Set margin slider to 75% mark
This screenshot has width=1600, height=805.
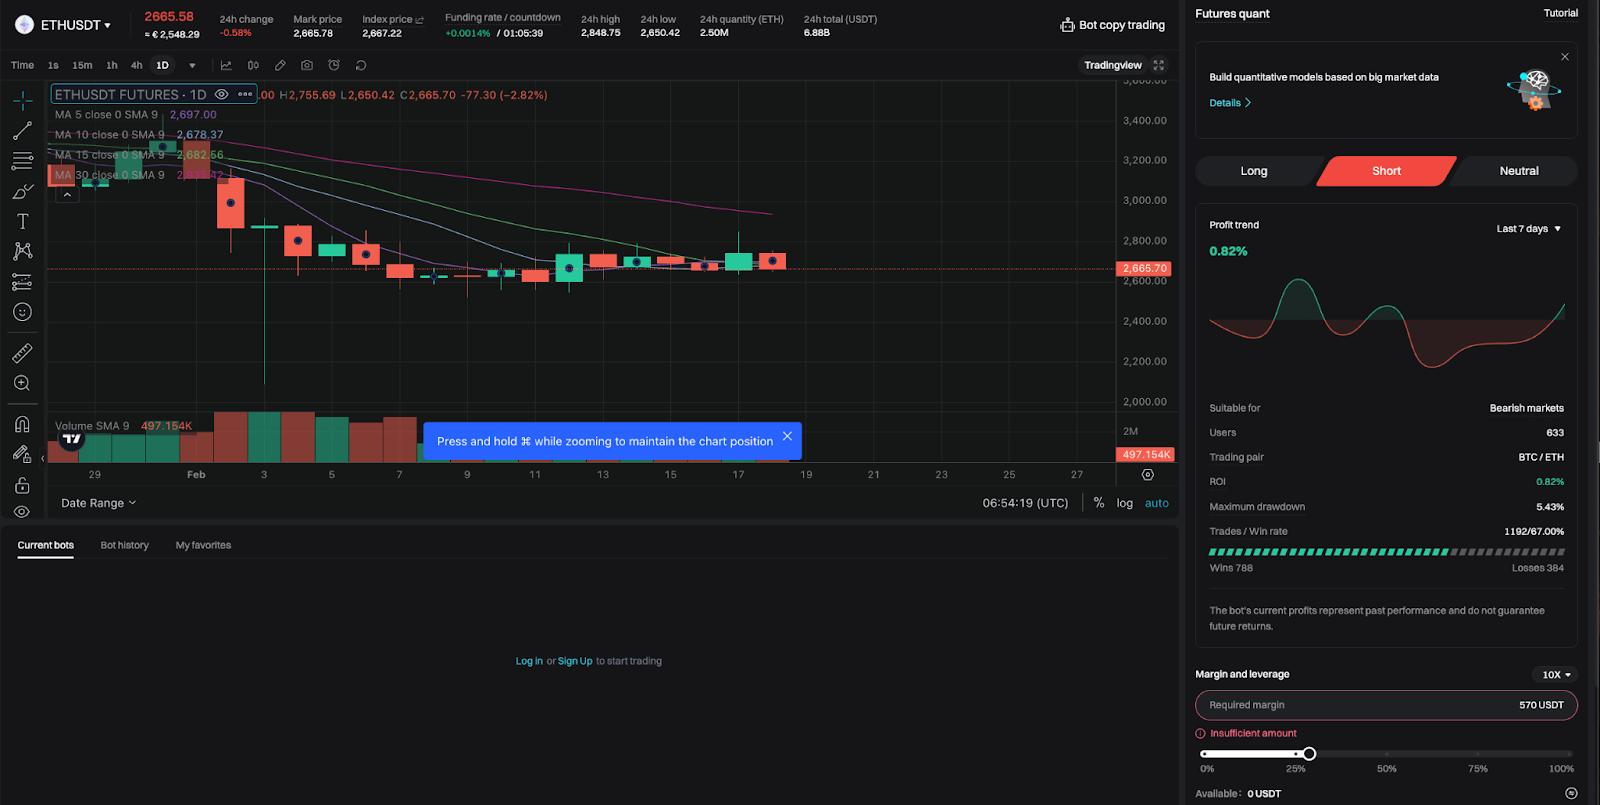click(1478, 754)
